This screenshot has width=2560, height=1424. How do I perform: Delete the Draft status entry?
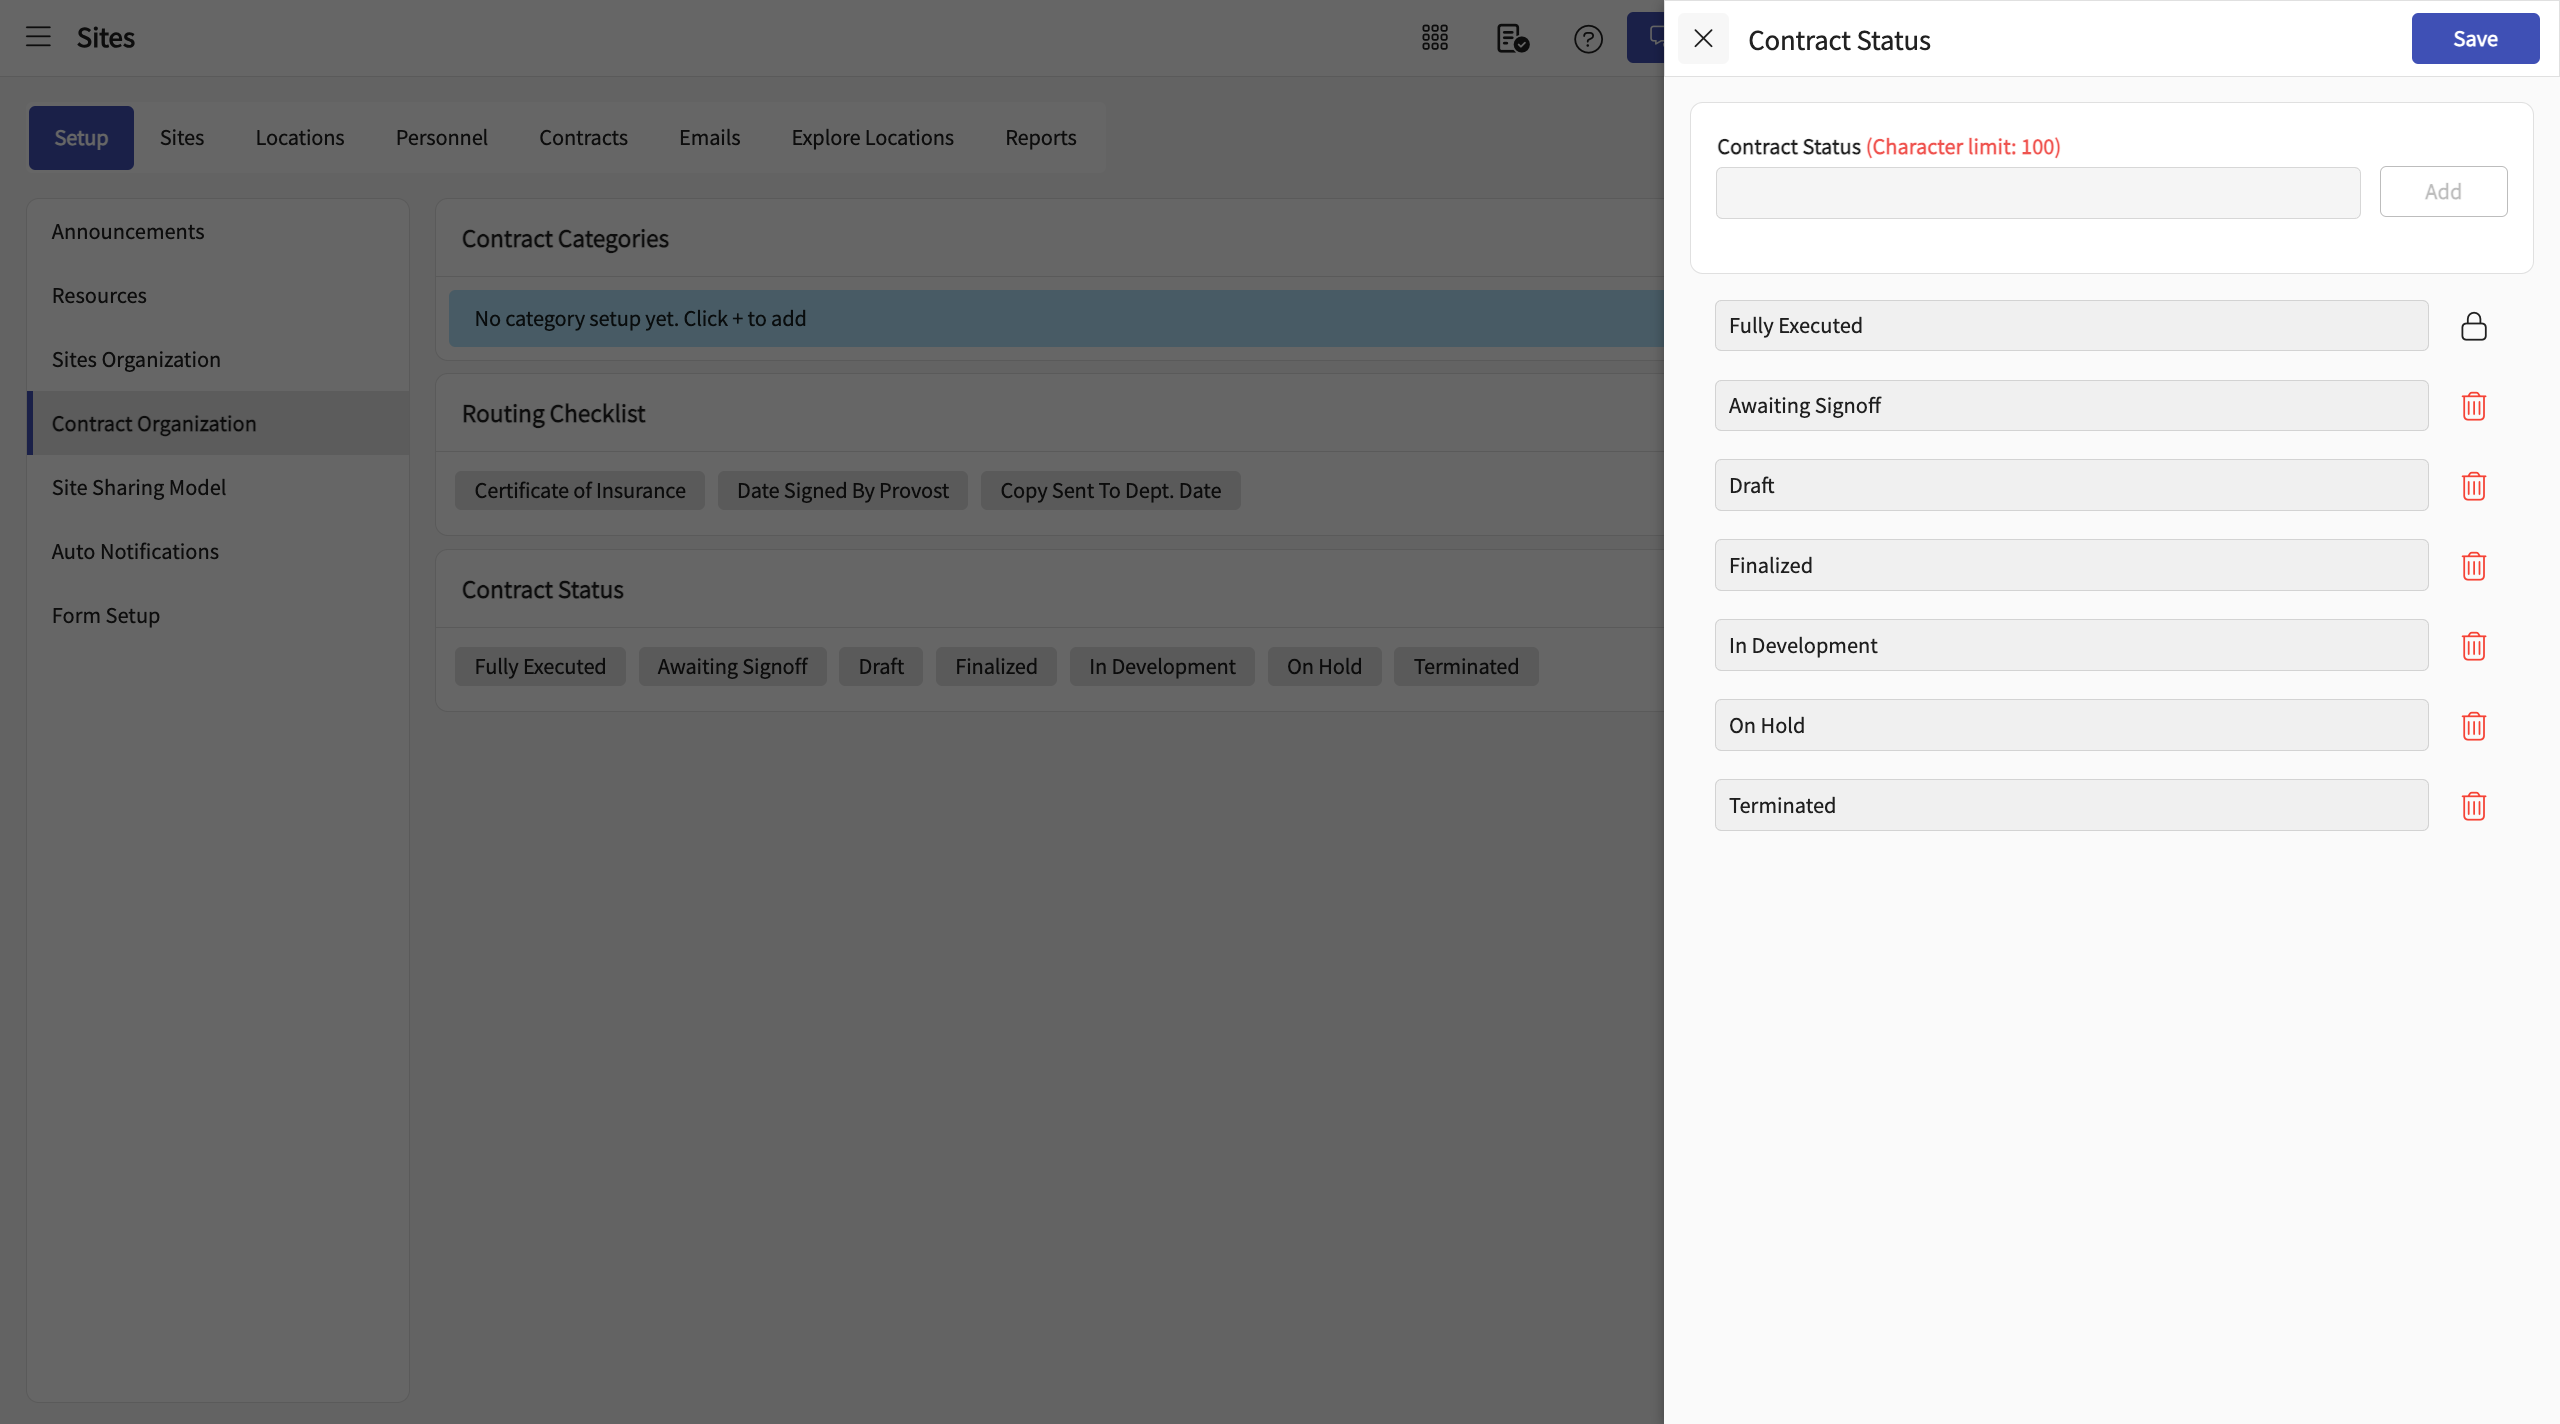click(2473, 486)
